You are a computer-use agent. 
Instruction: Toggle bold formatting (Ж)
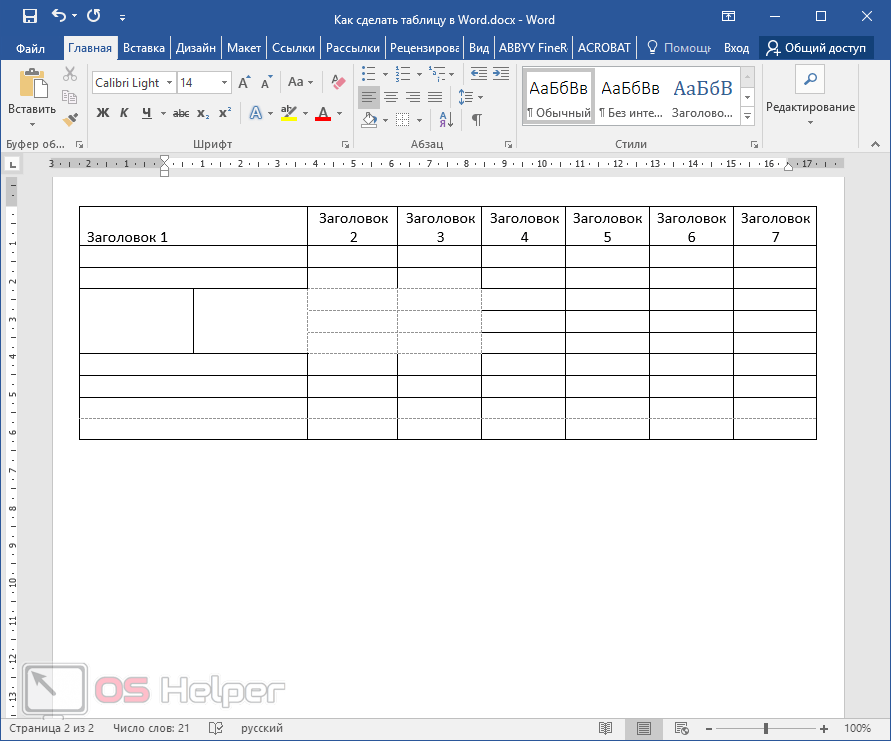[102, 113]
